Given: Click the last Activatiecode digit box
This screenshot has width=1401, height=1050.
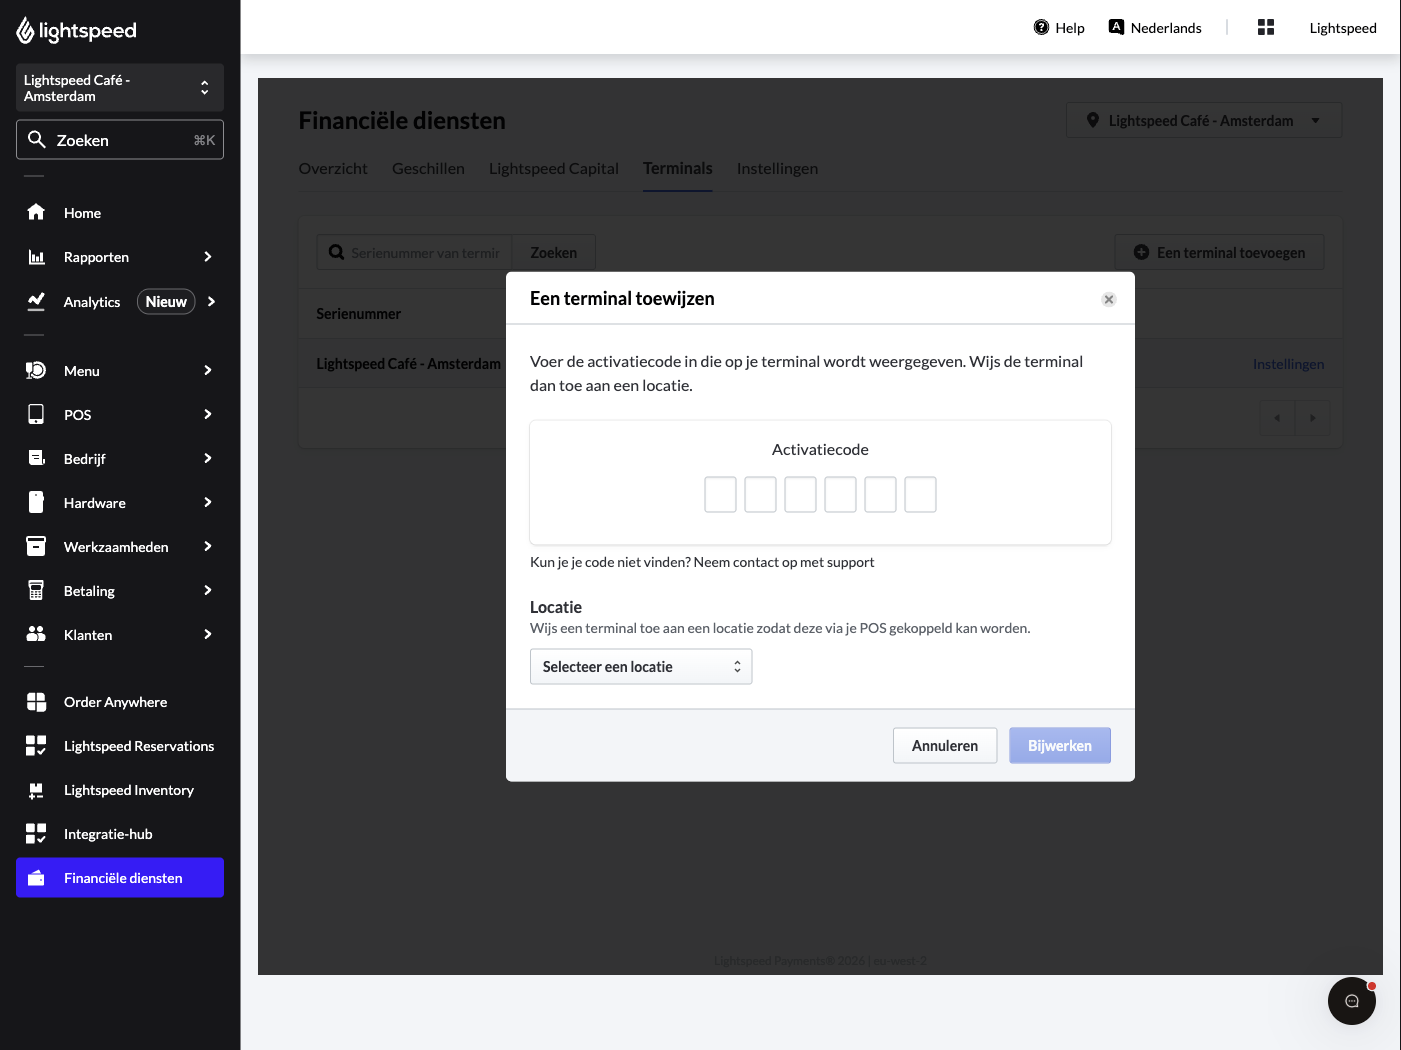Looking at the screenshot, I should tap(920, 494).
